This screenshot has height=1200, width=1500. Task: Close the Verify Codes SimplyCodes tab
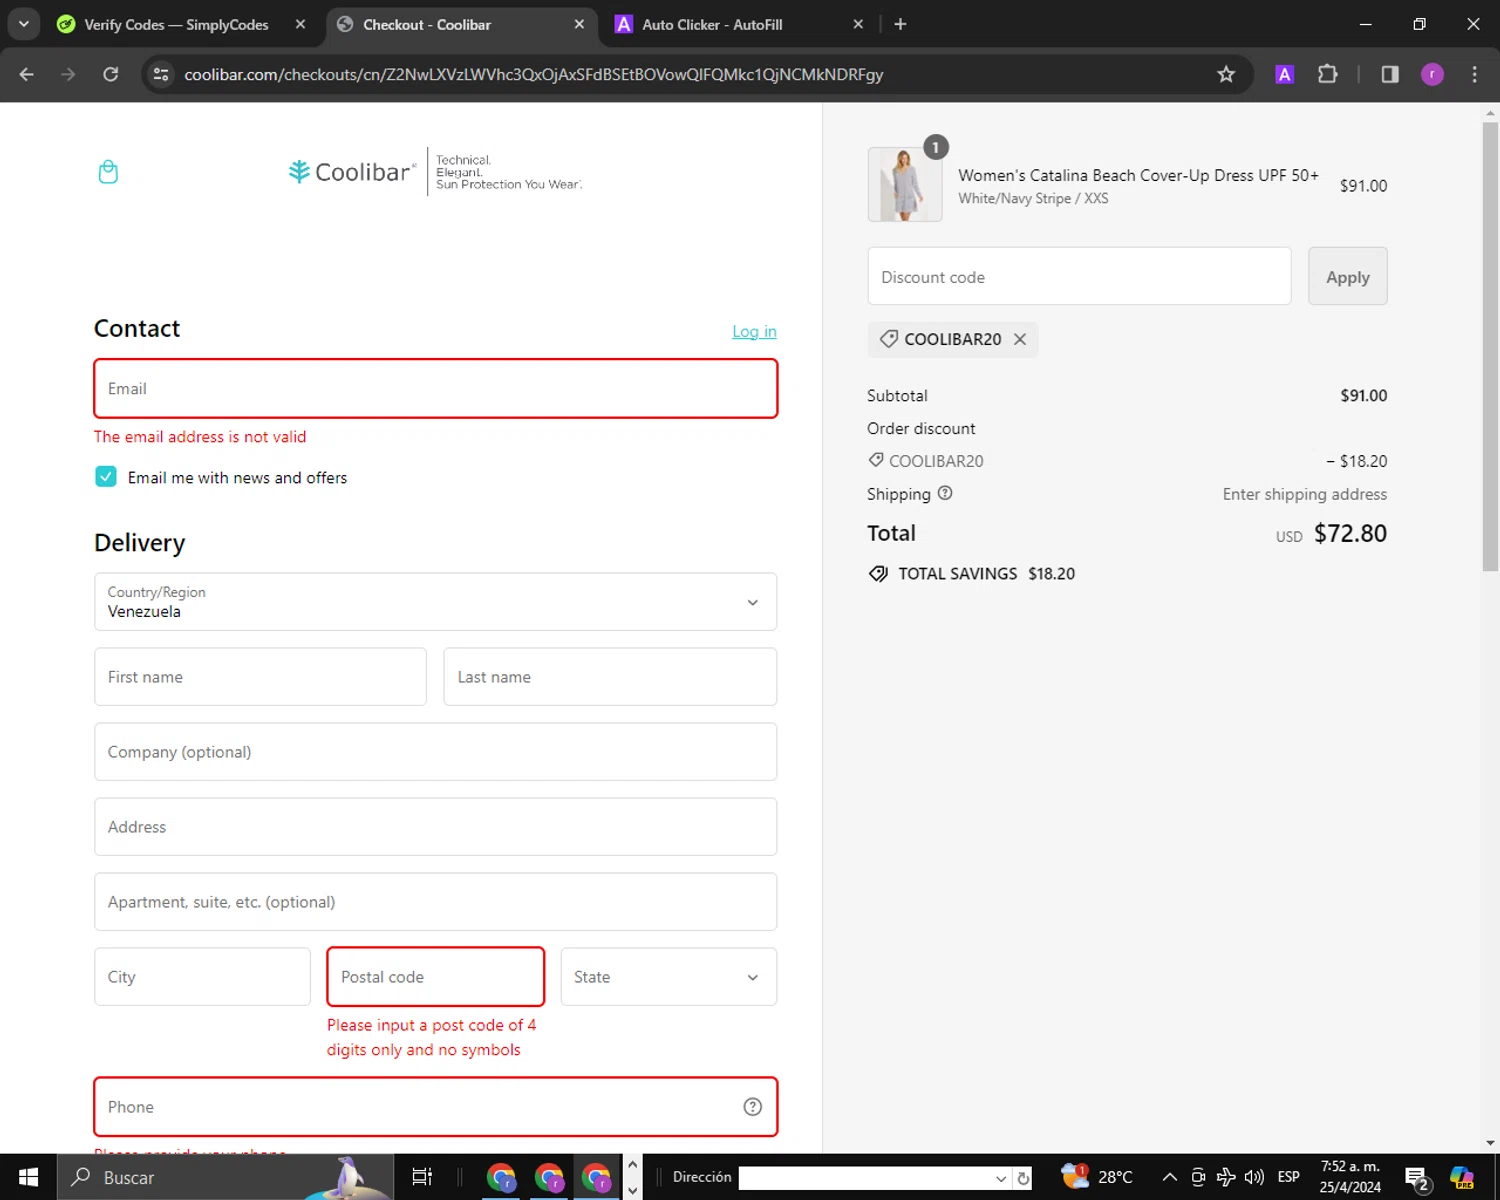(300, 24)
